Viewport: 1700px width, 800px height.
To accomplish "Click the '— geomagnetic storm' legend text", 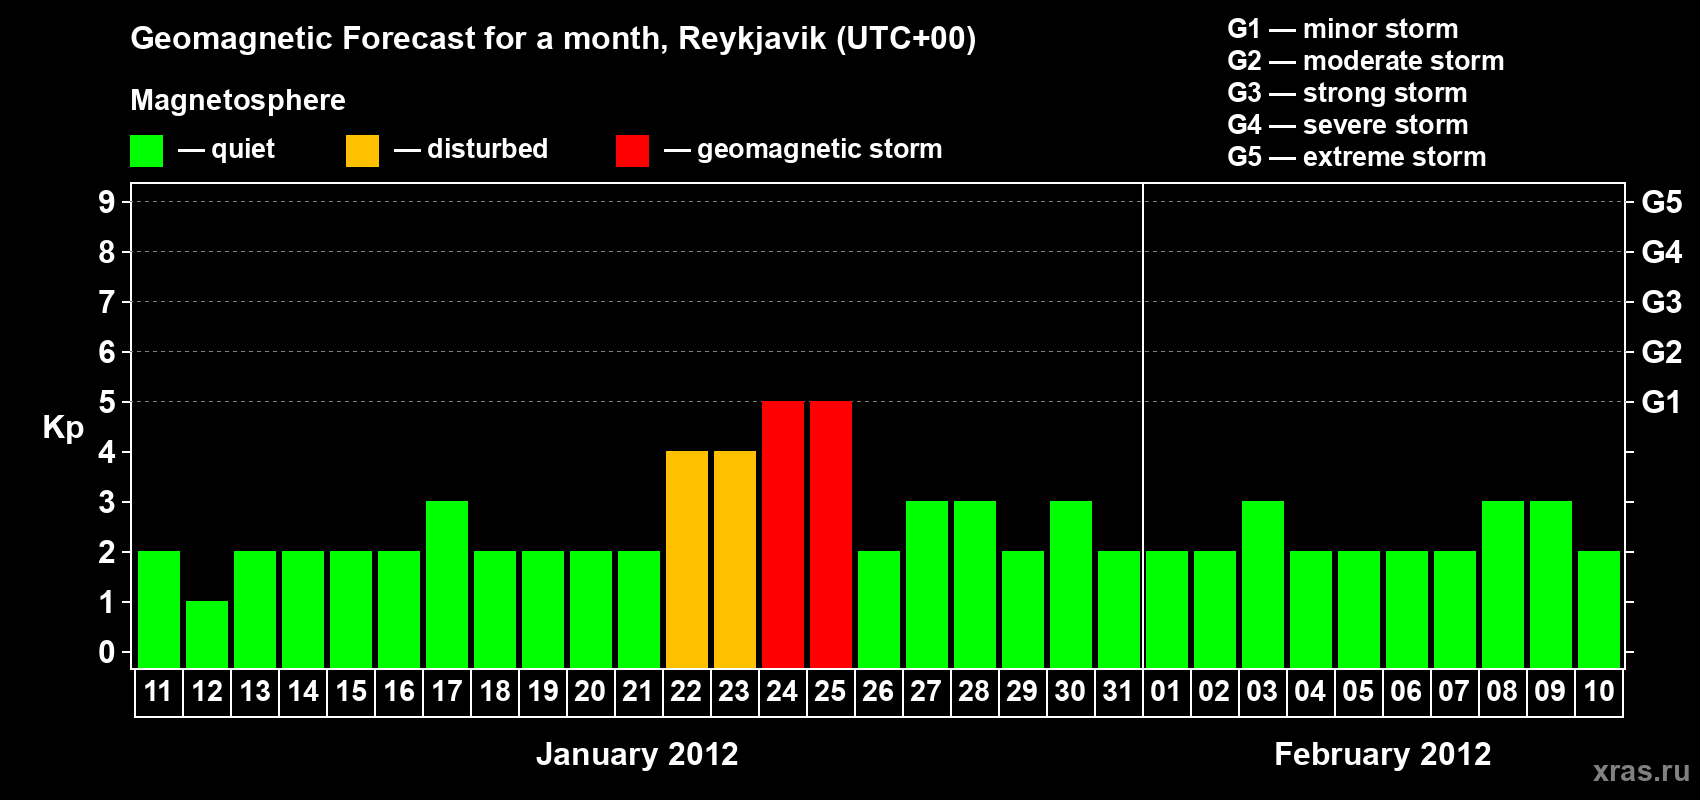I will coord(803,149).
